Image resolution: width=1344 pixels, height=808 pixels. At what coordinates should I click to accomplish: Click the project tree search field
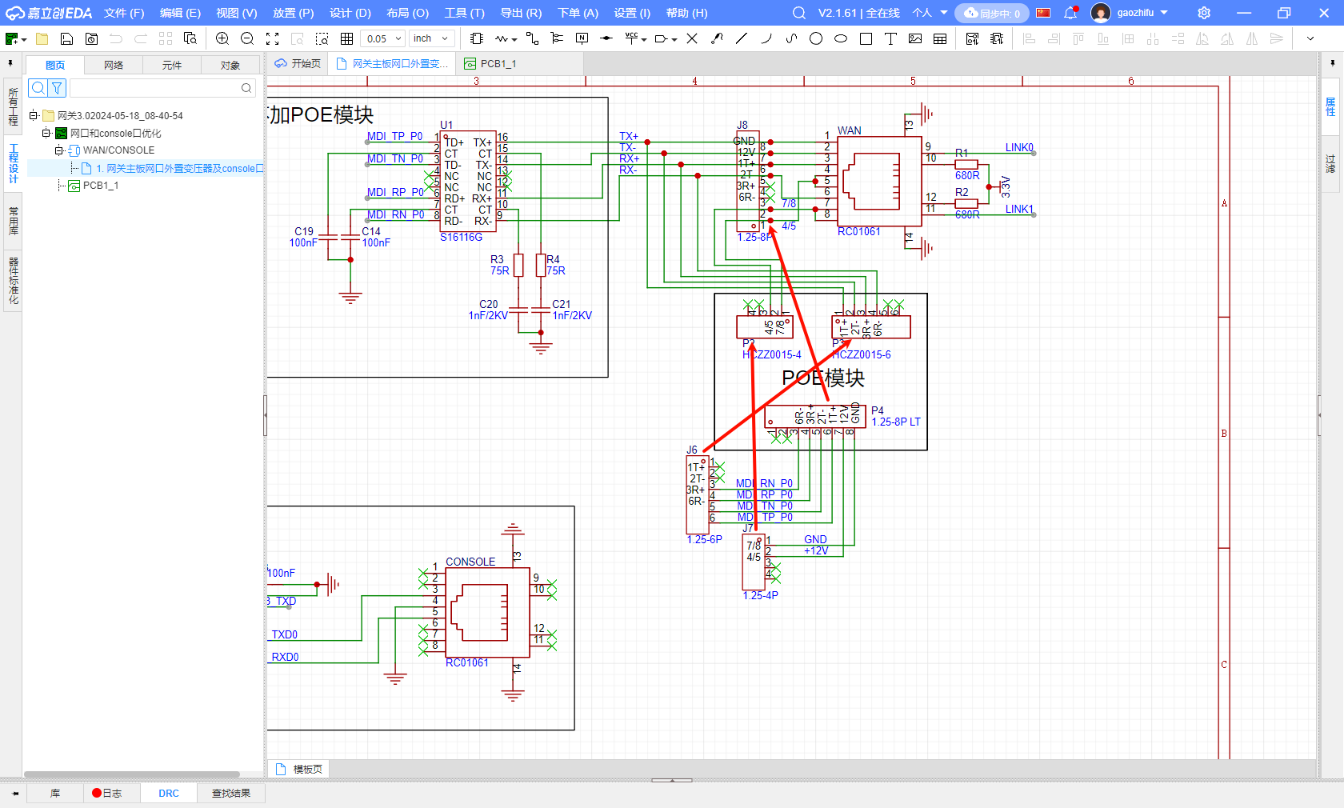click(x=160, y=88)
